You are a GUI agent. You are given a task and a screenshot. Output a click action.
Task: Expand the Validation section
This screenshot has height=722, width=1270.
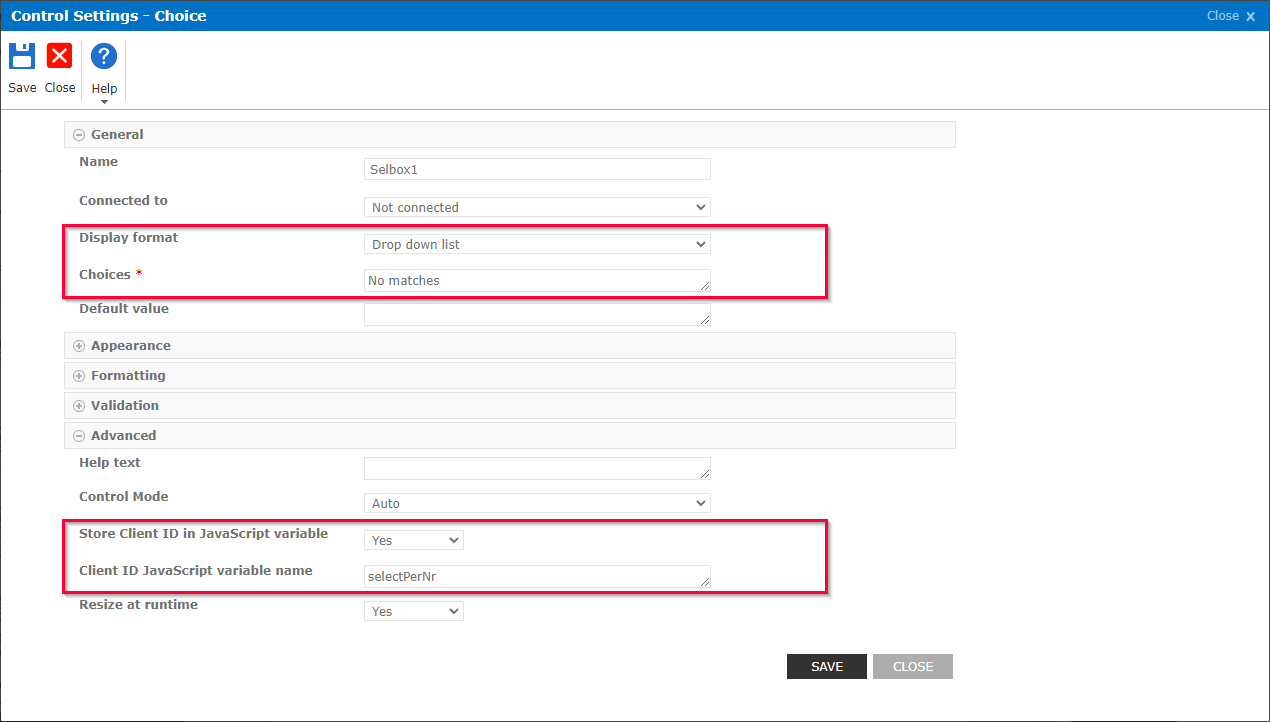click(78, 405)
